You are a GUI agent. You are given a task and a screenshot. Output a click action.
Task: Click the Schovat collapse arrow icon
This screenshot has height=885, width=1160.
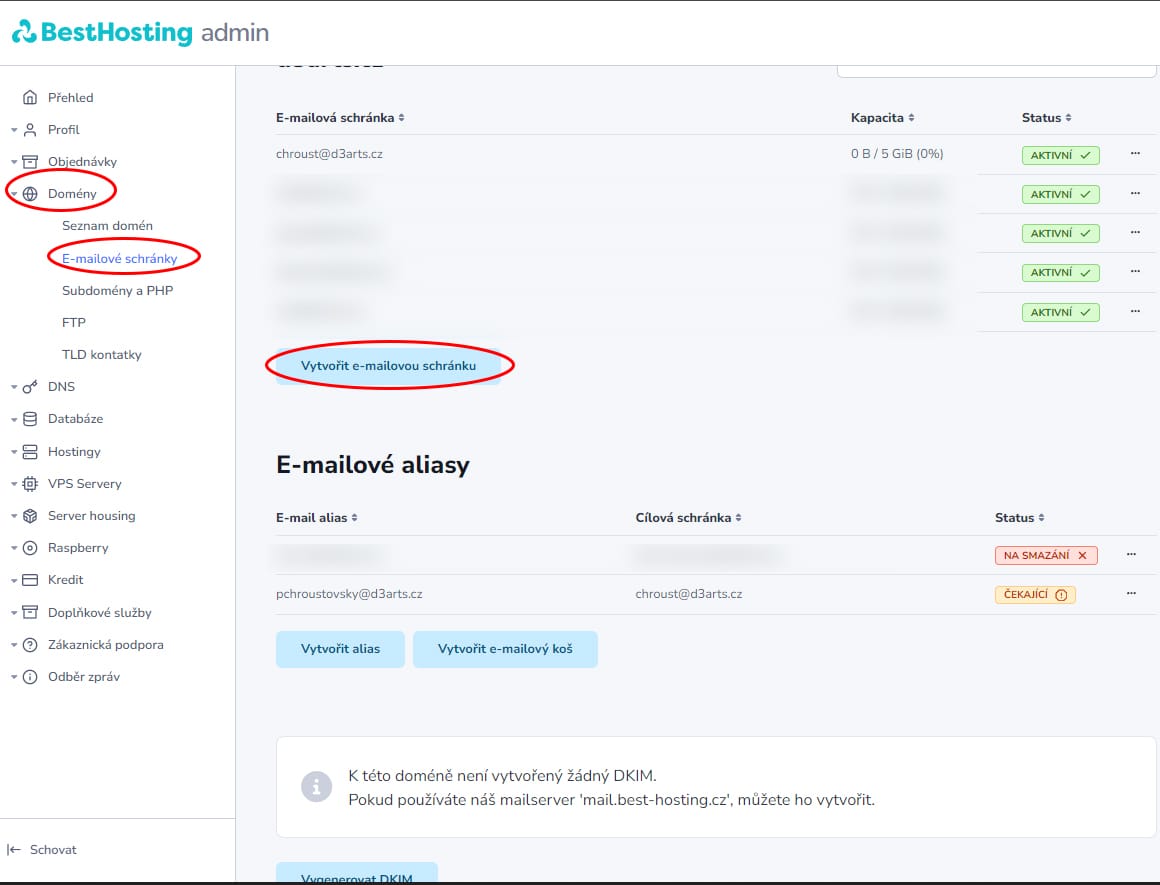13,849
